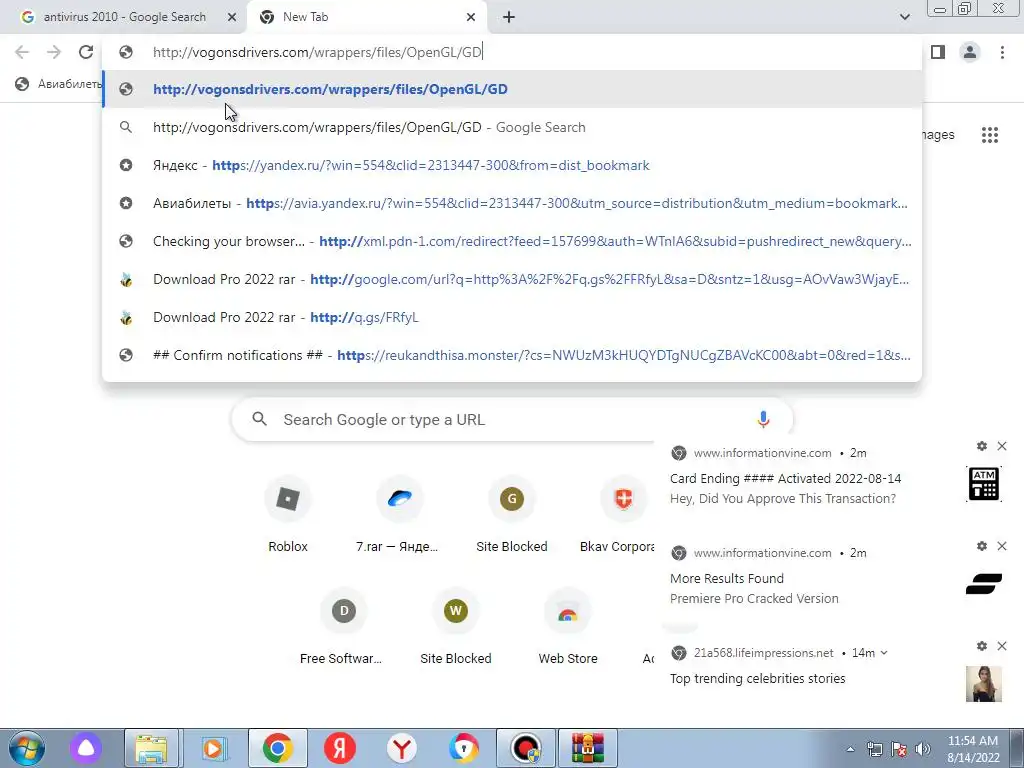The image size is (1024, 768).
Task: Open the Site Blocked shortcut with W icon
Action: pyautogui.click(x=456, y=628)
